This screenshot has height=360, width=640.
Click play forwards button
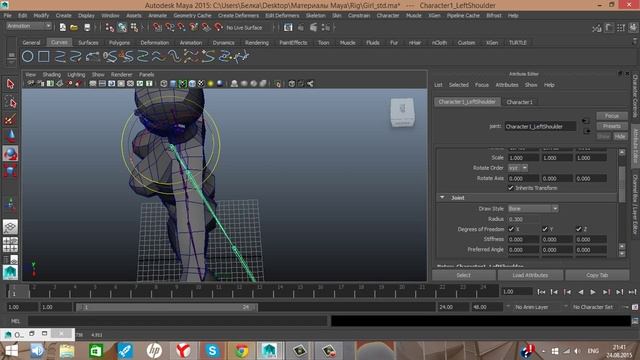[593, 292]
